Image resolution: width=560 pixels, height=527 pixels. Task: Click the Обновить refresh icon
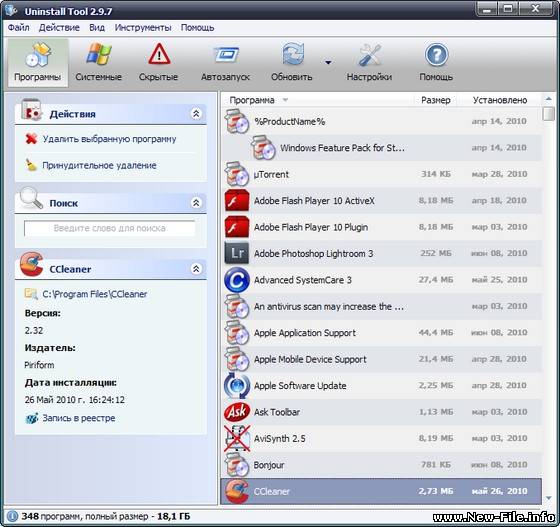pos(293,55)
